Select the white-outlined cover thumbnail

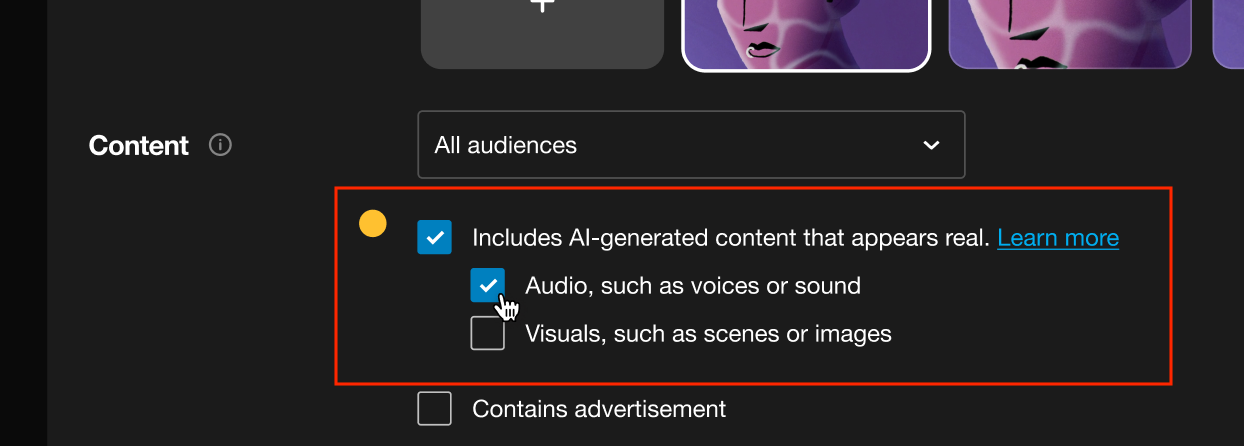coord(806,35)
